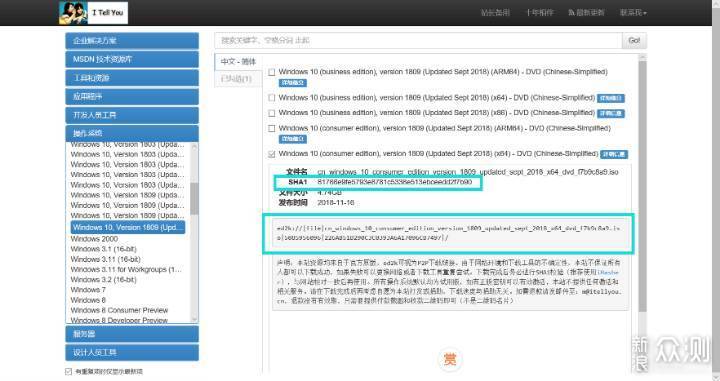Viewport: 720px width, 381px height.
Task: Click the Go! search button
Action: click(634, 40)
